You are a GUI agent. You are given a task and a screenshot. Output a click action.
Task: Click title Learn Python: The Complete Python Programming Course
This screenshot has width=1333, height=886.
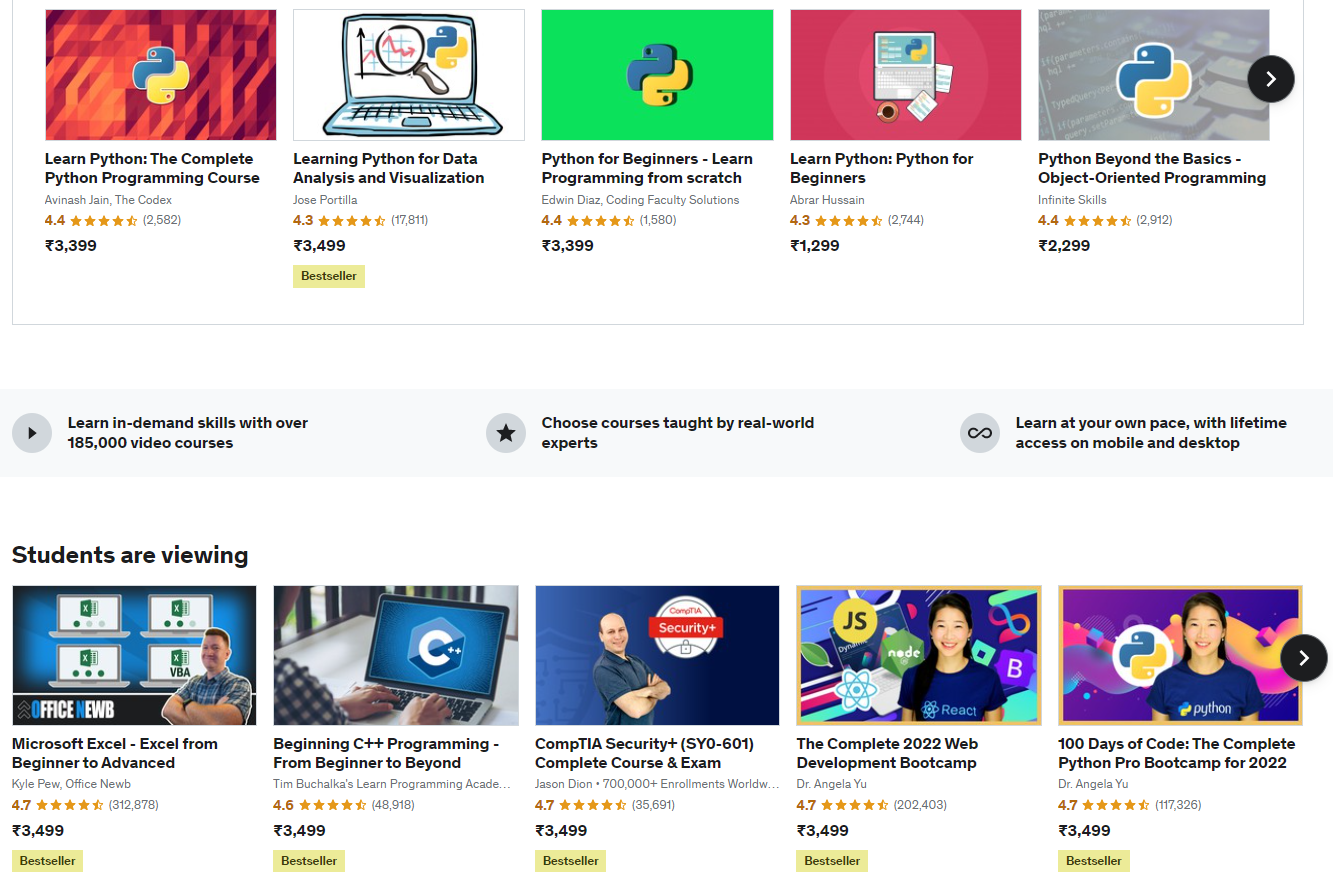click(x=152, y=168)
